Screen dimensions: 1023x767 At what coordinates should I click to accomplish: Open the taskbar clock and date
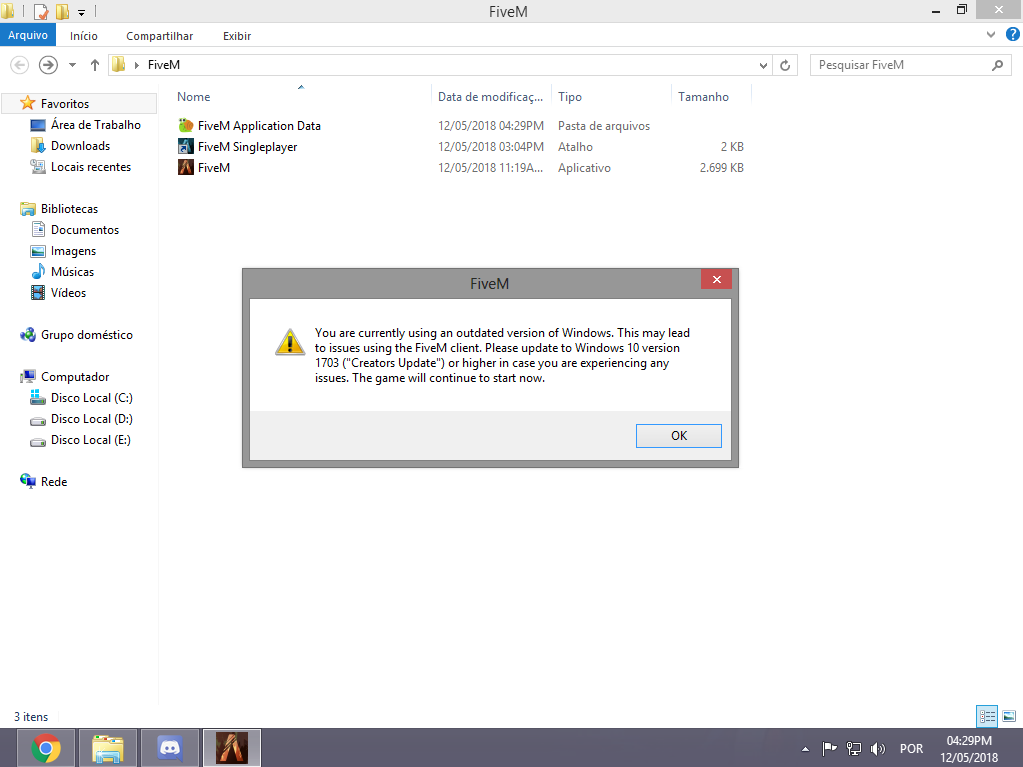tap(969, 749)
